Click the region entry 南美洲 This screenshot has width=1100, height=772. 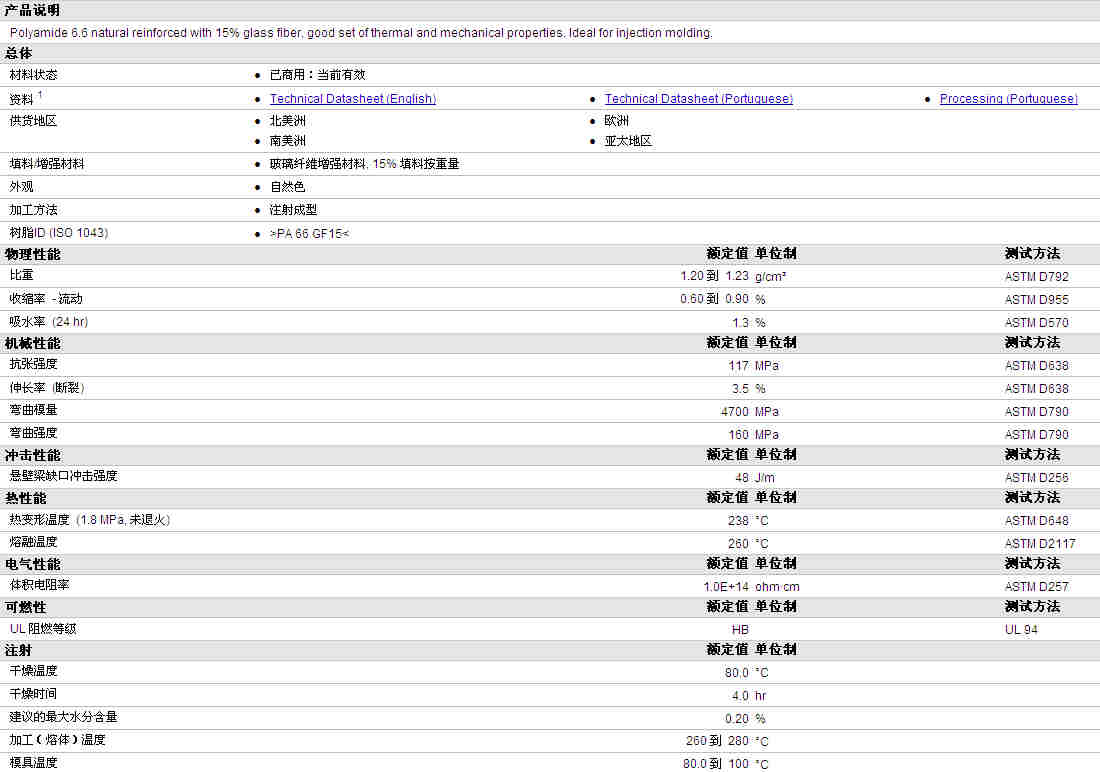point(288,141)
